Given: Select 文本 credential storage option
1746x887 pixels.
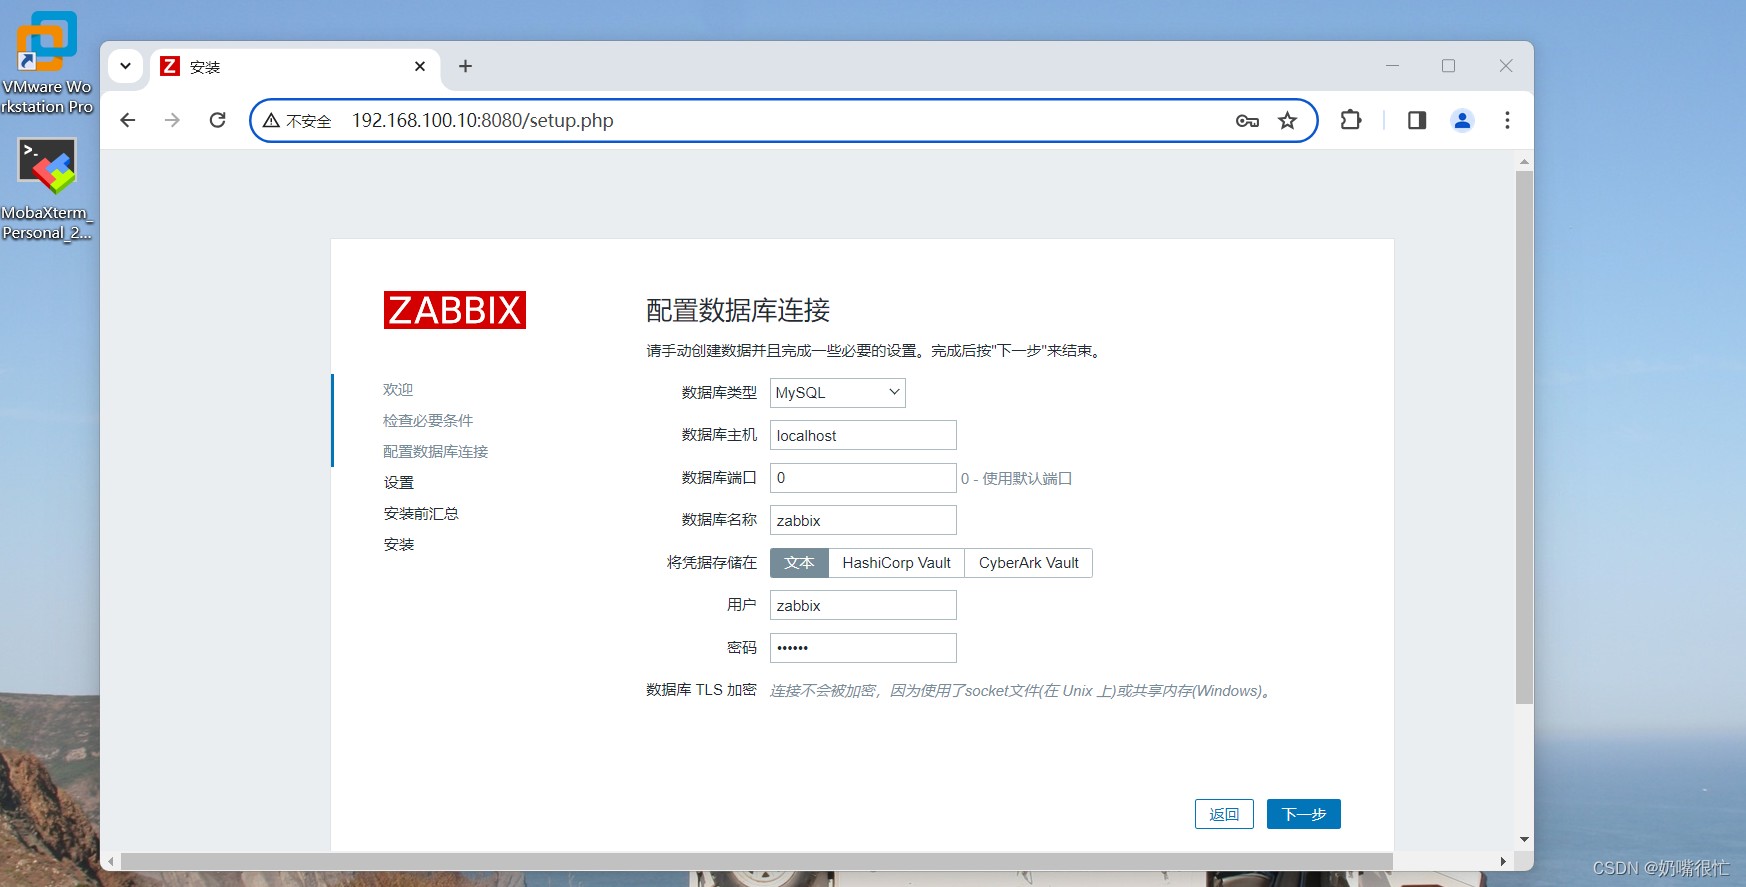Looking at the screenshot, I should (x=799, y=563).
